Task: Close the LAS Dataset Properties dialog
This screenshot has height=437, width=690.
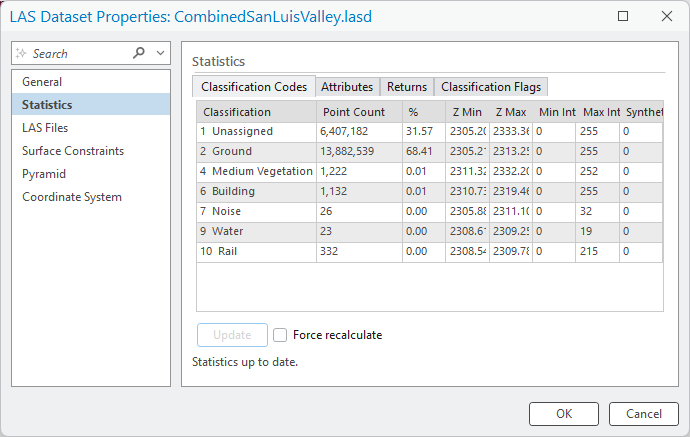Action: coord(666,16)
